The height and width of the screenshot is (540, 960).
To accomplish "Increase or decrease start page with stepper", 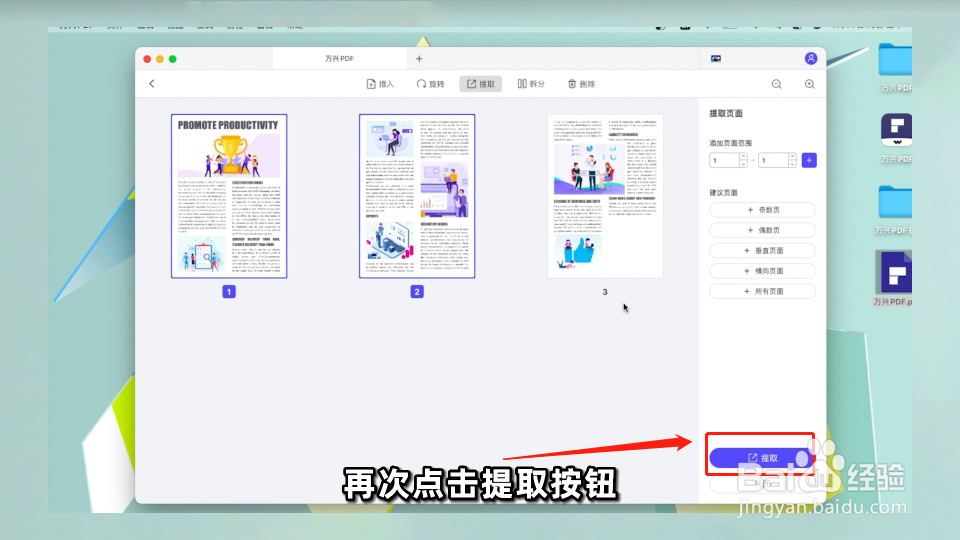I will (x=743, y=160).
